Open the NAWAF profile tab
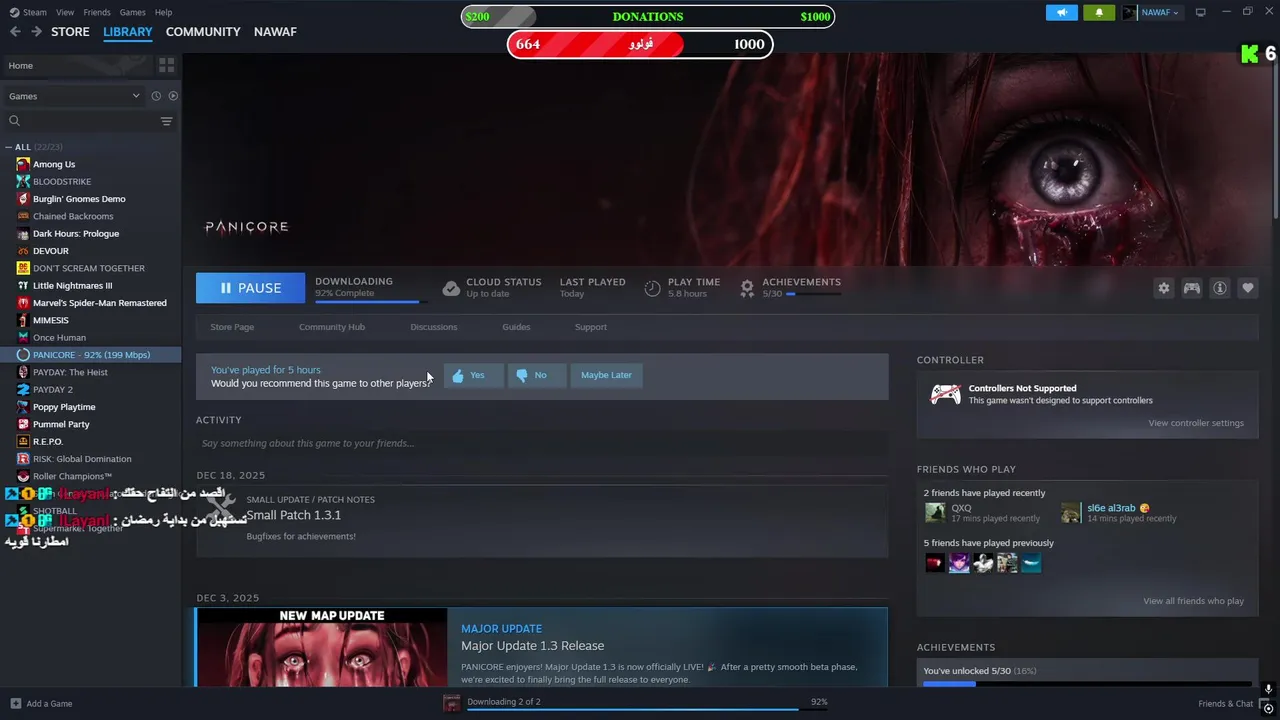This screenshot has height=720, width=1280. pyautogui.click(x=275, y=32)
